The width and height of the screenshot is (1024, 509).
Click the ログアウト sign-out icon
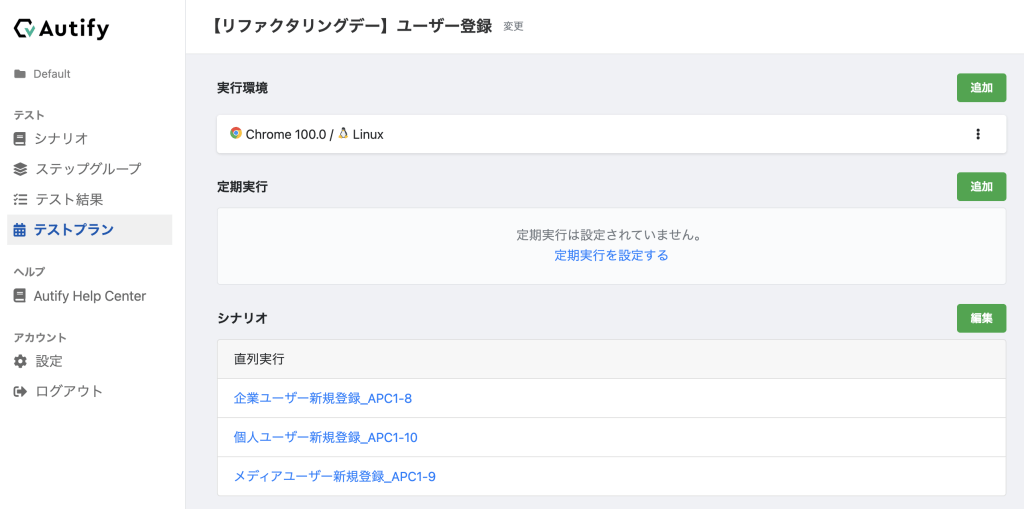coord(20,392)
